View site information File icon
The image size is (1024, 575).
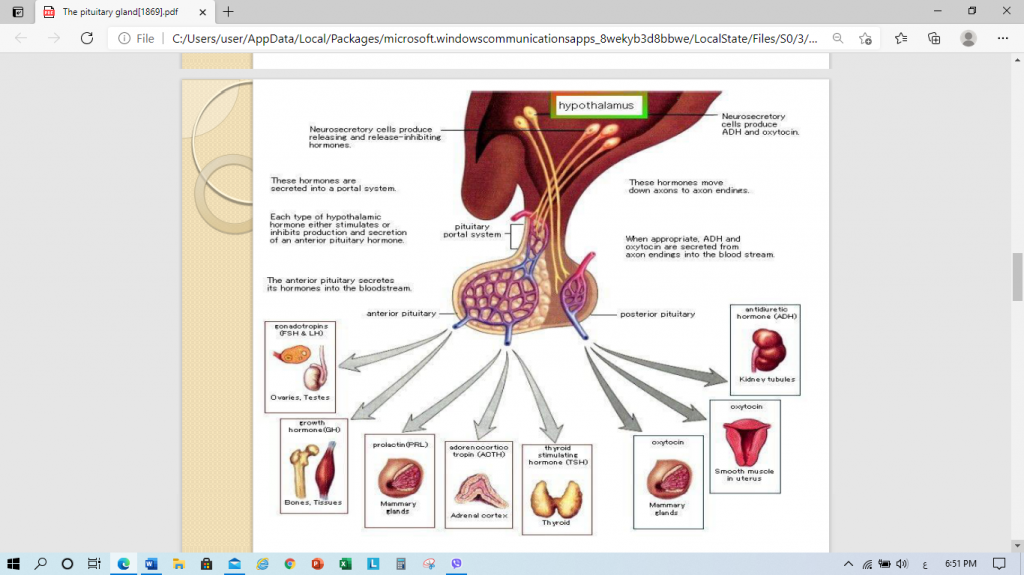(136, 38)
